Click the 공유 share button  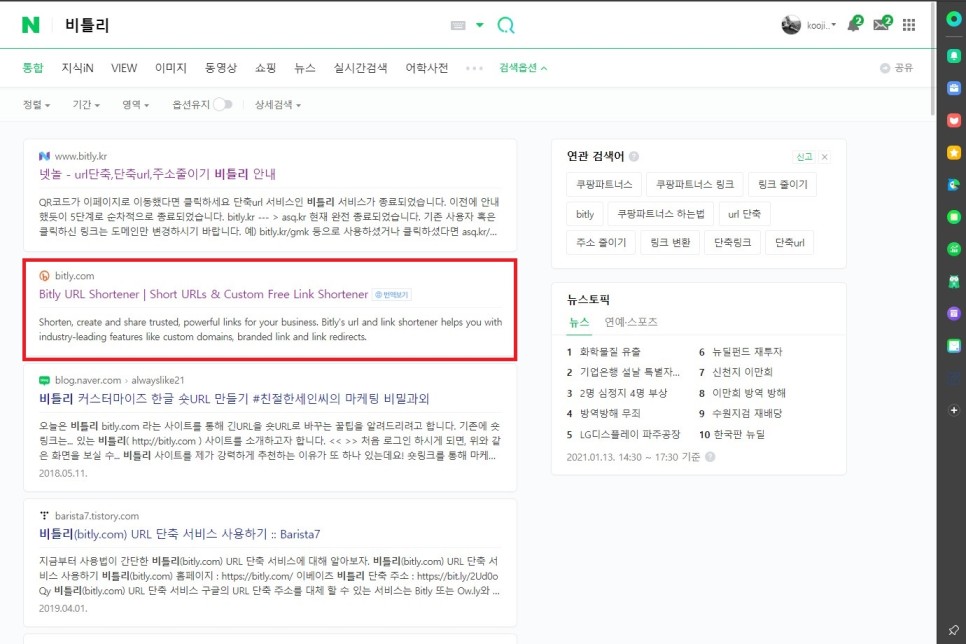pyautogui.click(x=896, y=68)
